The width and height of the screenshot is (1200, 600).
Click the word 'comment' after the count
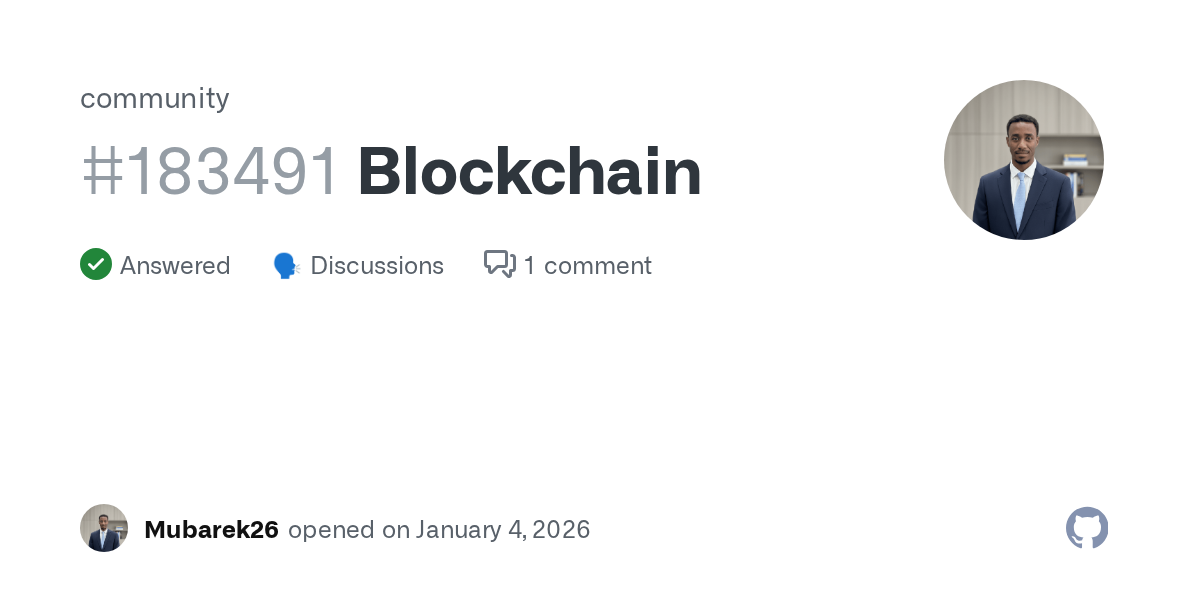pos(598,266)
